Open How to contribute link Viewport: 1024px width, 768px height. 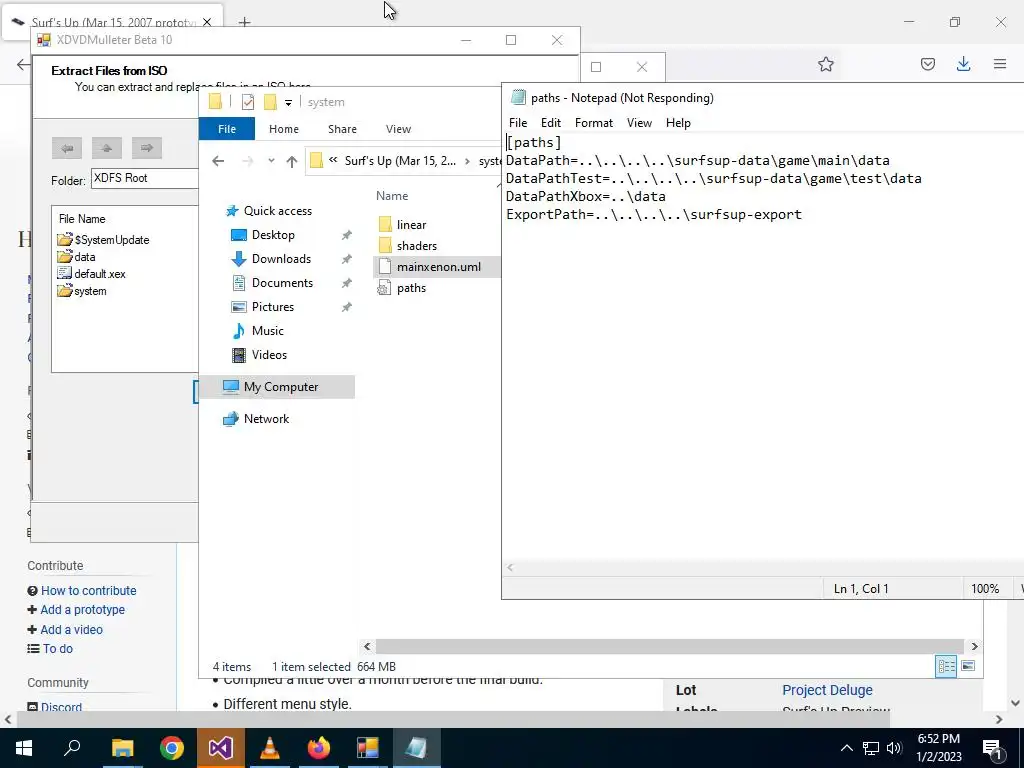coord(89,590)
